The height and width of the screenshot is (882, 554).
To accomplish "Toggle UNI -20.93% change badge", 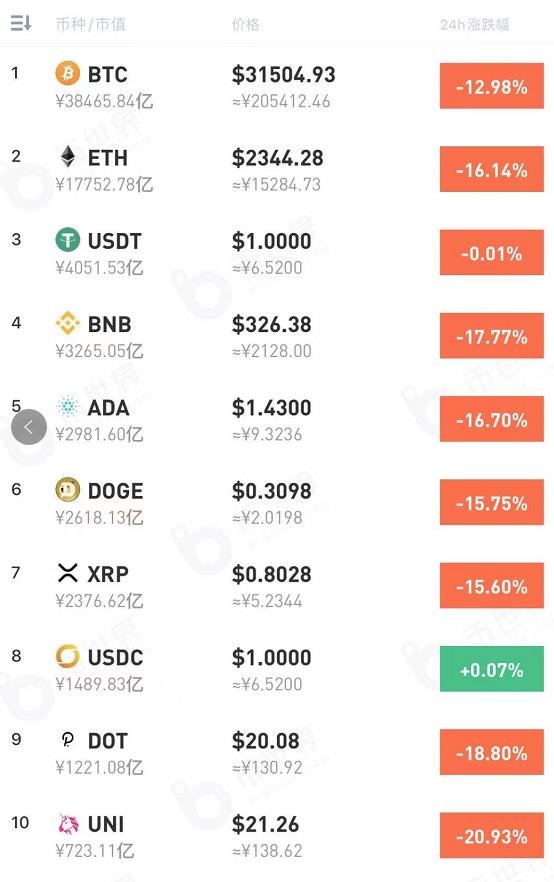I will click(x=492, y=835).
